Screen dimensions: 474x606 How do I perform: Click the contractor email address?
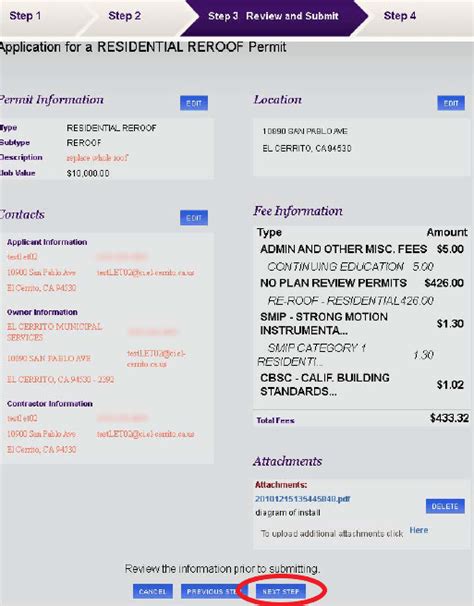click(x=146, y=434)
